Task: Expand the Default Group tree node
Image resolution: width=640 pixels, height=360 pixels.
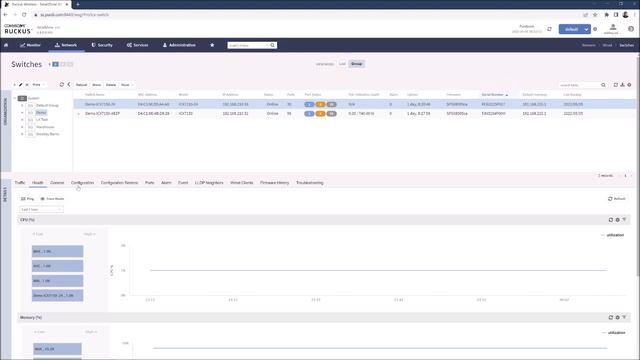Action: (x=22, y=106)
